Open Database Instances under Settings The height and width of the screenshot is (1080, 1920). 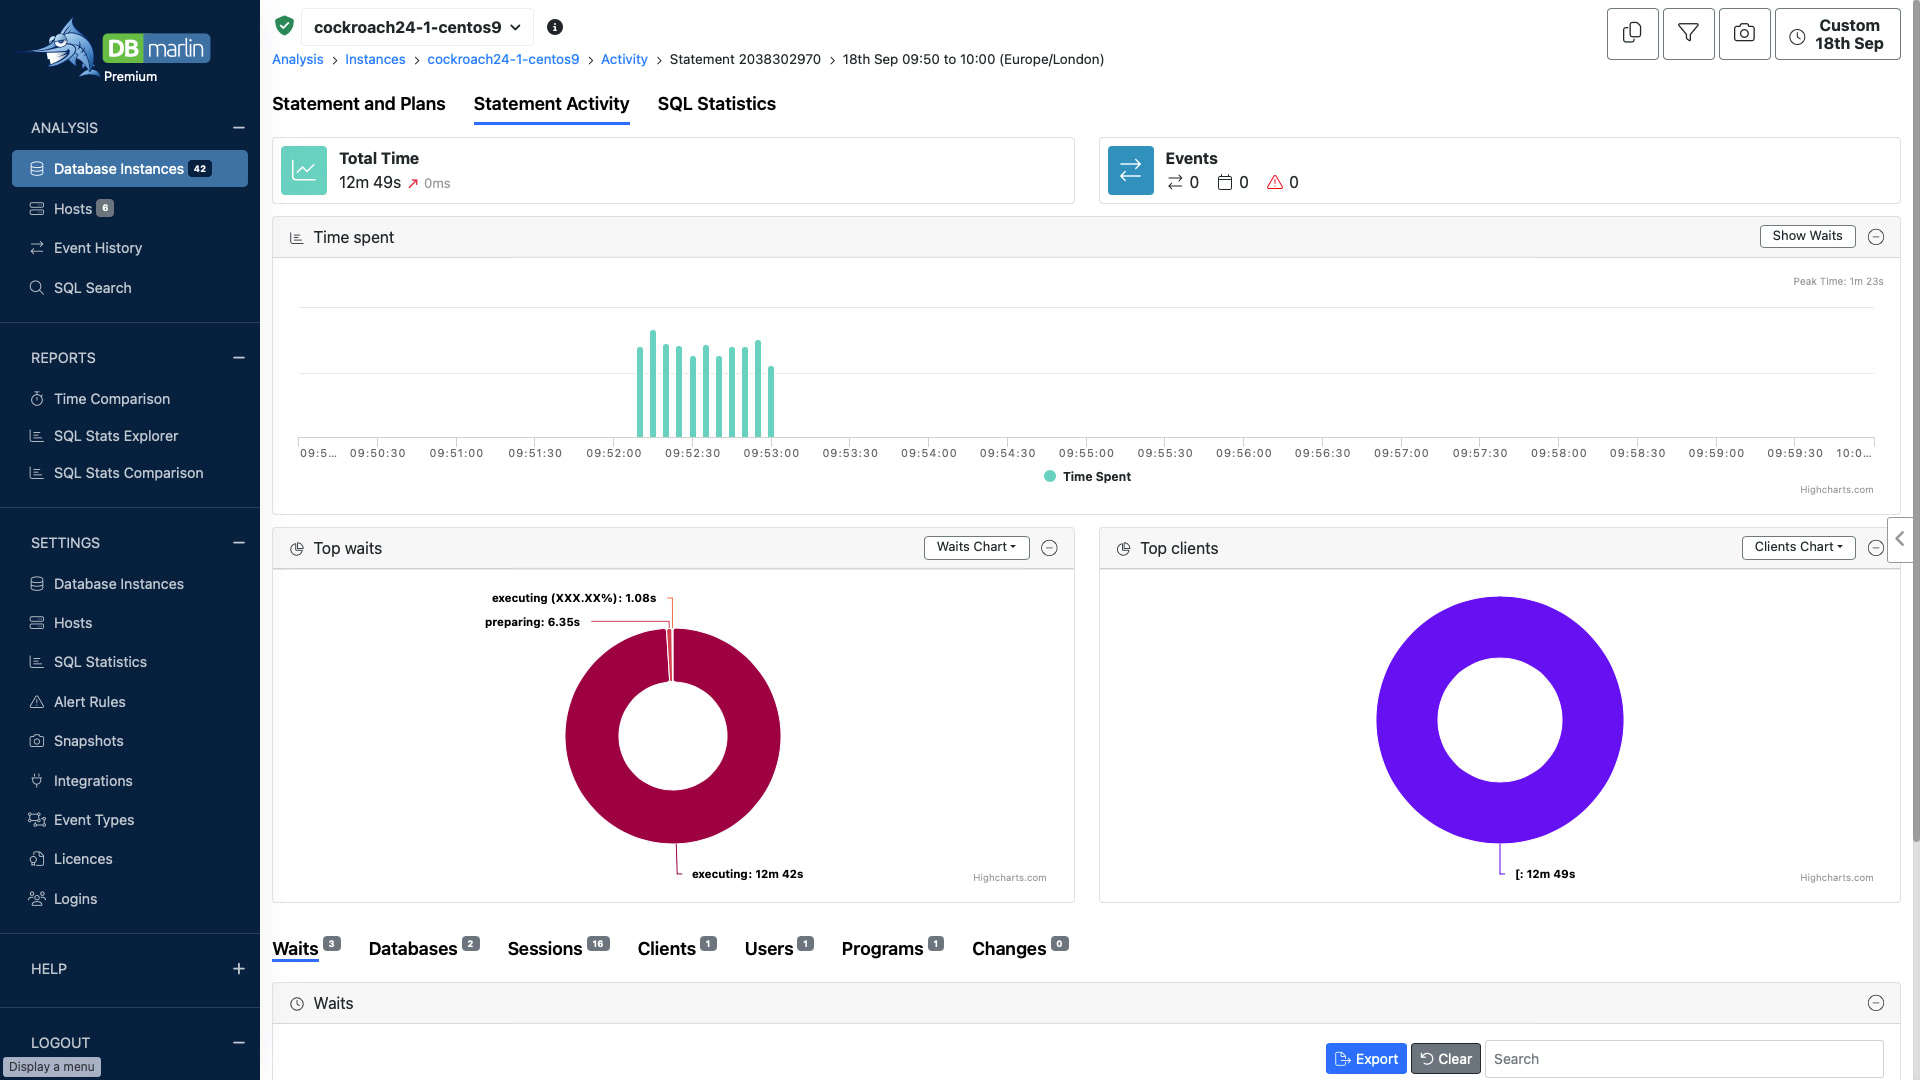tap(118, 584)
